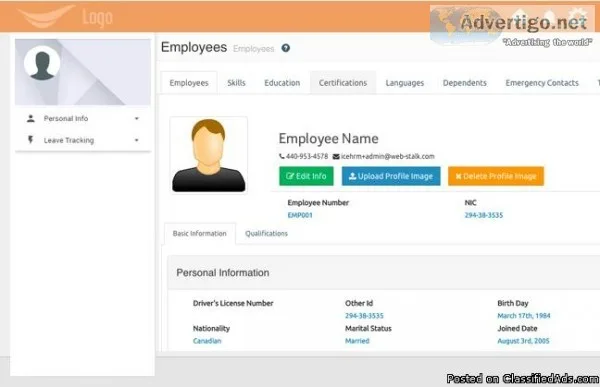Click the Birth Day value March 17th, 1984
This screenshot has width=600, height=387.
click(524, 316)
